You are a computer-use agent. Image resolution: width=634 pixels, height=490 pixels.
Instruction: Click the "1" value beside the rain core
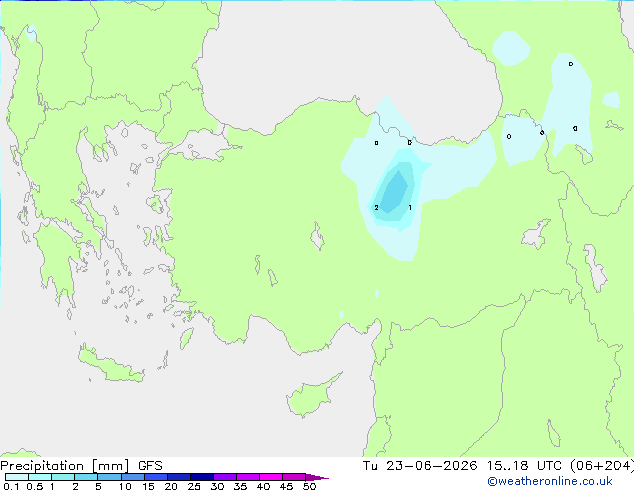[410, 207]
